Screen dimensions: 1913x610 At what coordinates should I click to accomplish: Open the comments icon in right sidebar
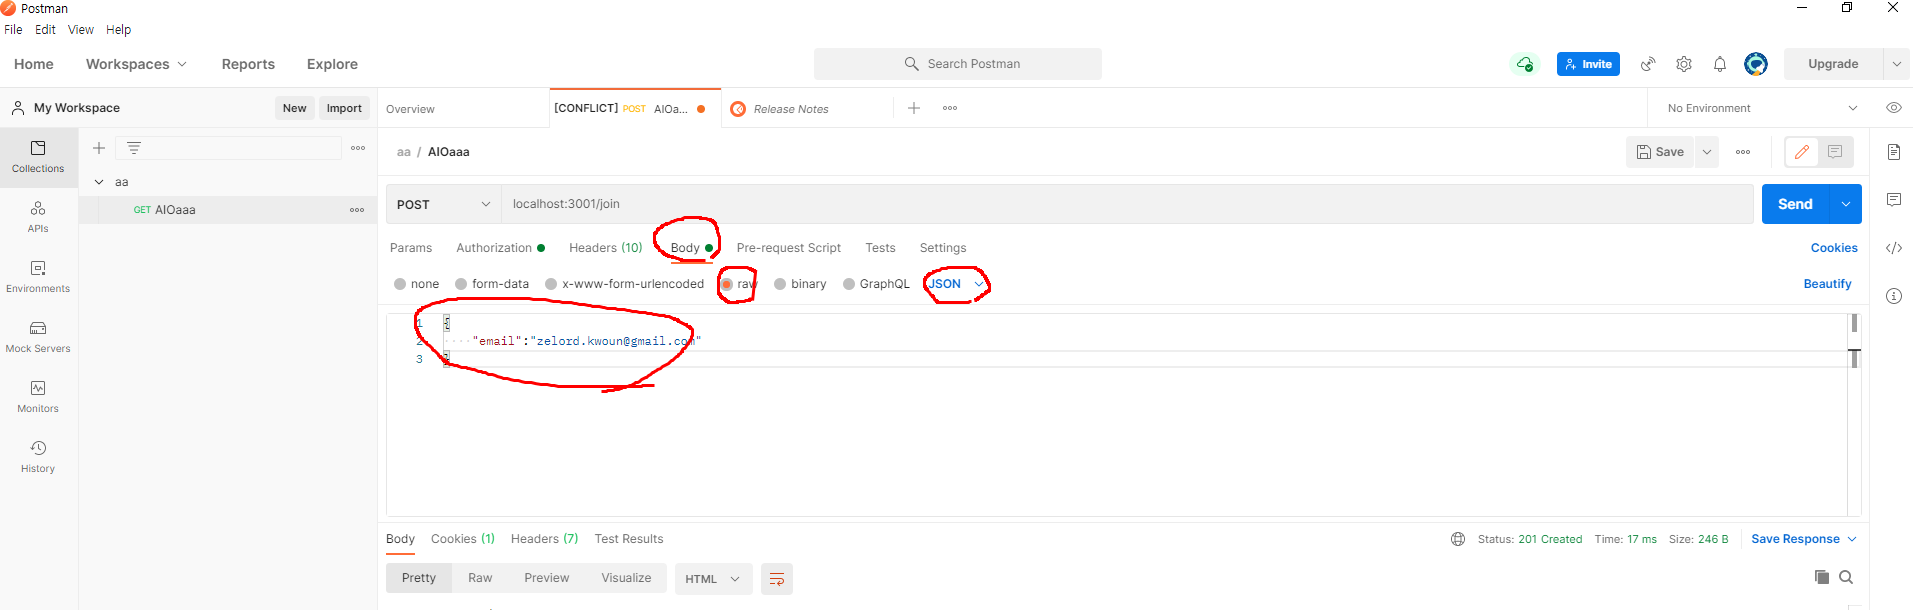click(x=1894, y=200)
